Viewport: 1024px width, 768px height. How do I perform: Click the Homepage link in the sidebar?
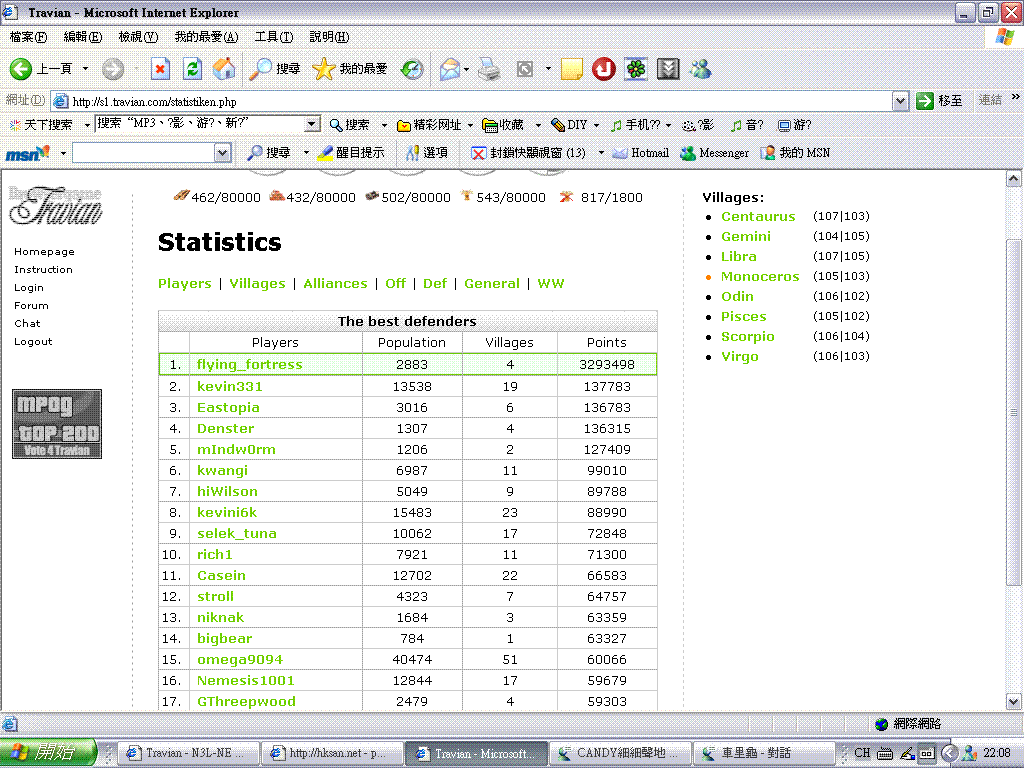tap(44, 251)
